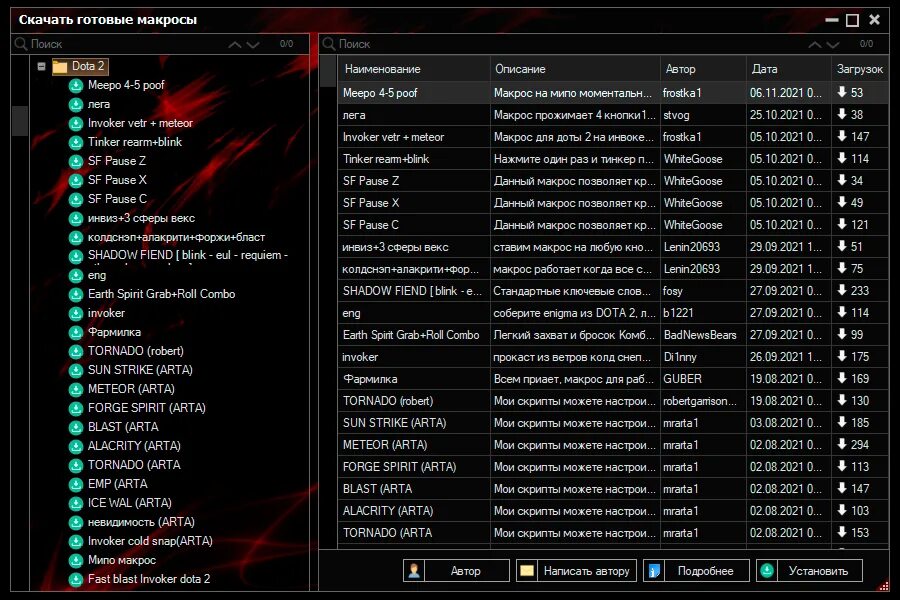Click the right panel search magnifier icon
This screenshot has width=900, height=600.
click(329, 44)
